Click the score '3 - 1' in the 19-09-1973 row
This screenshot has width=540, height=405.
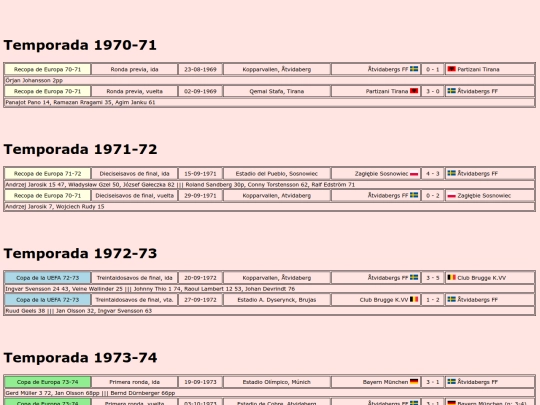pyautogui.click(x=433, y=382)
